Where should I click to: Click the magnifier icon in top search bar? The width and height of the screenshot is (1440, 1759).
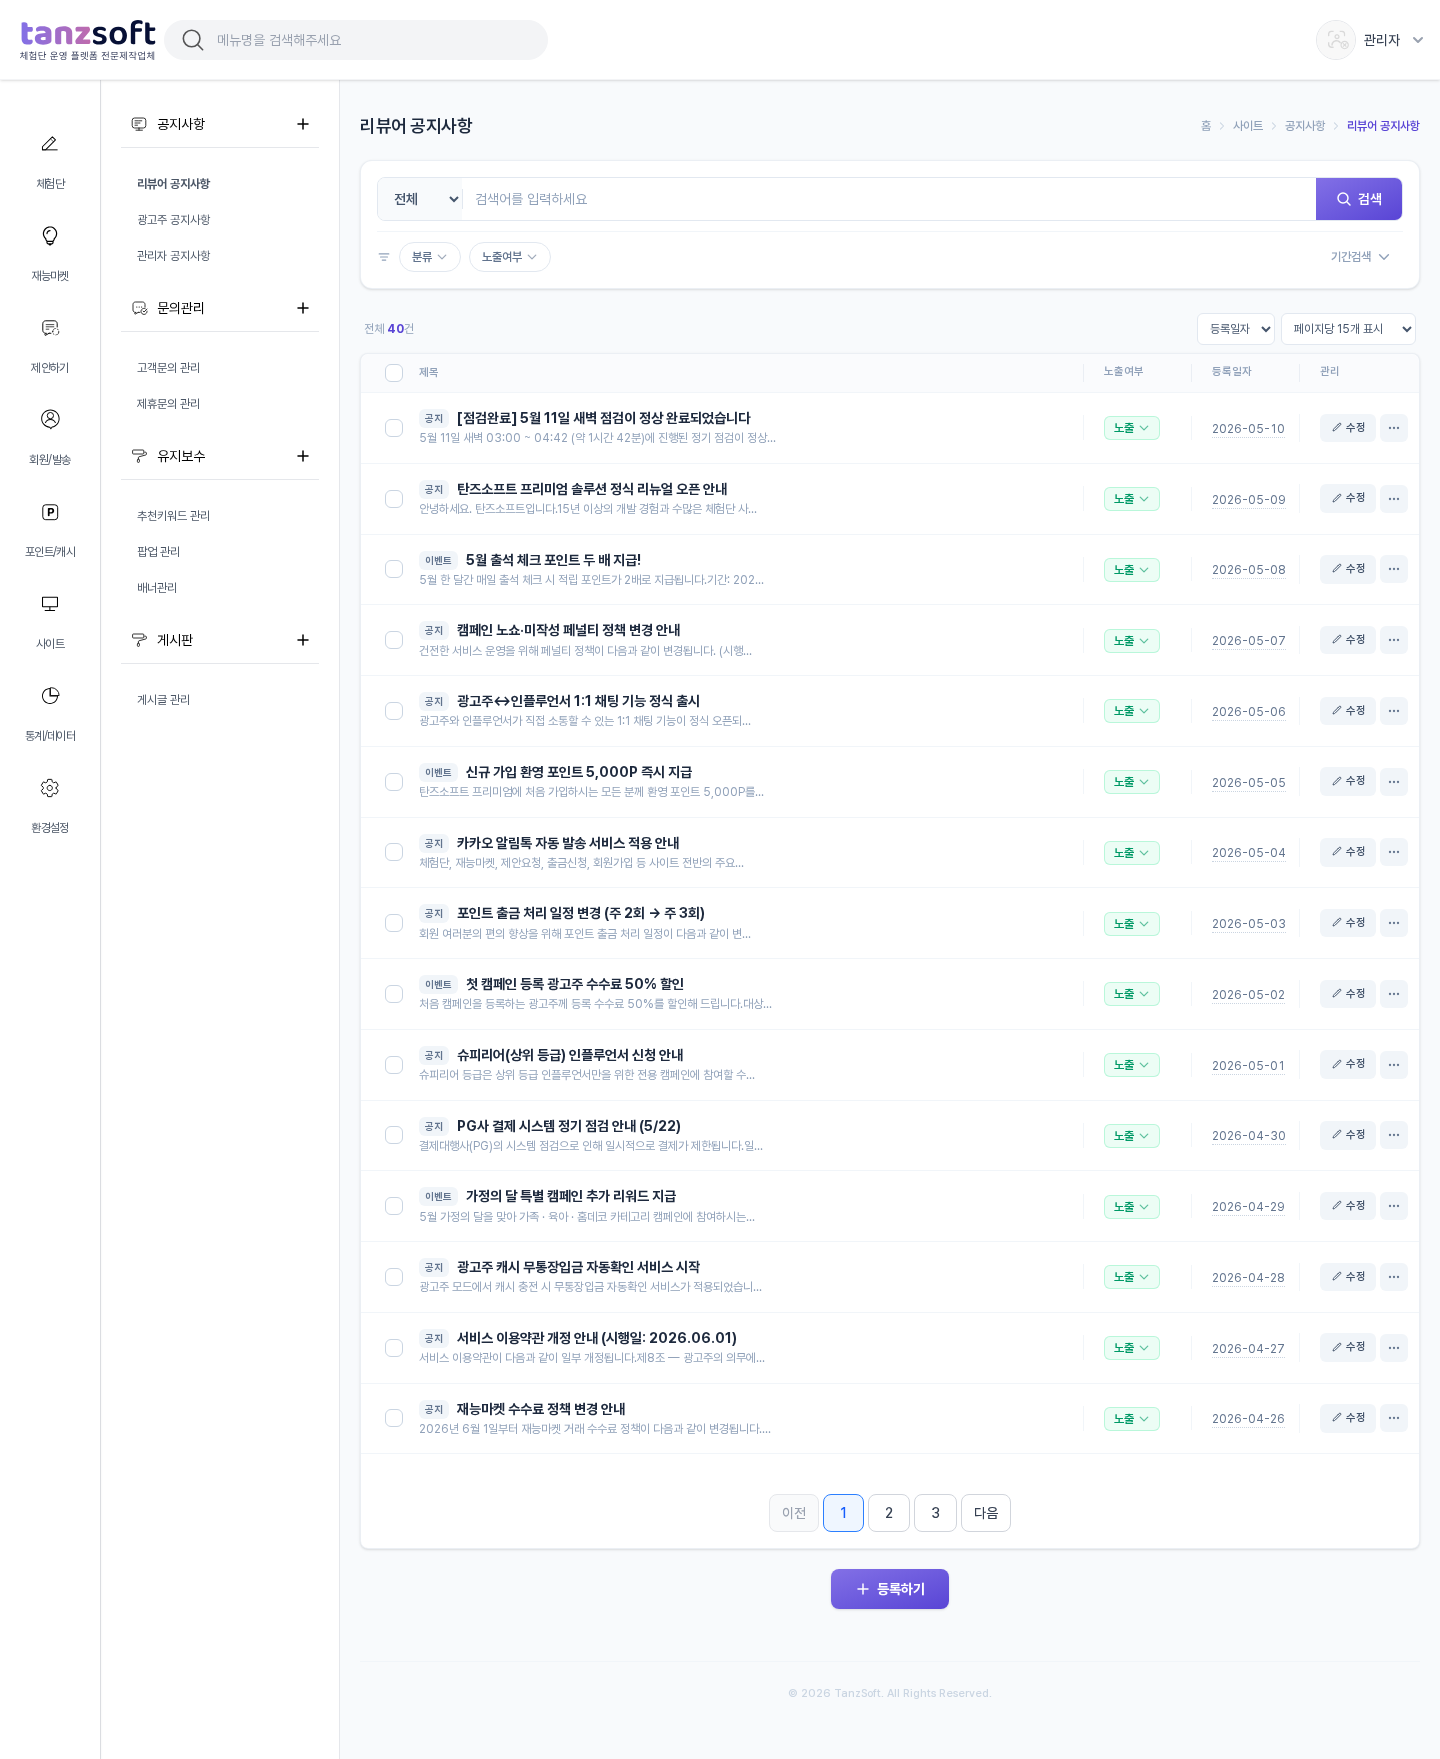click(193, 40)
